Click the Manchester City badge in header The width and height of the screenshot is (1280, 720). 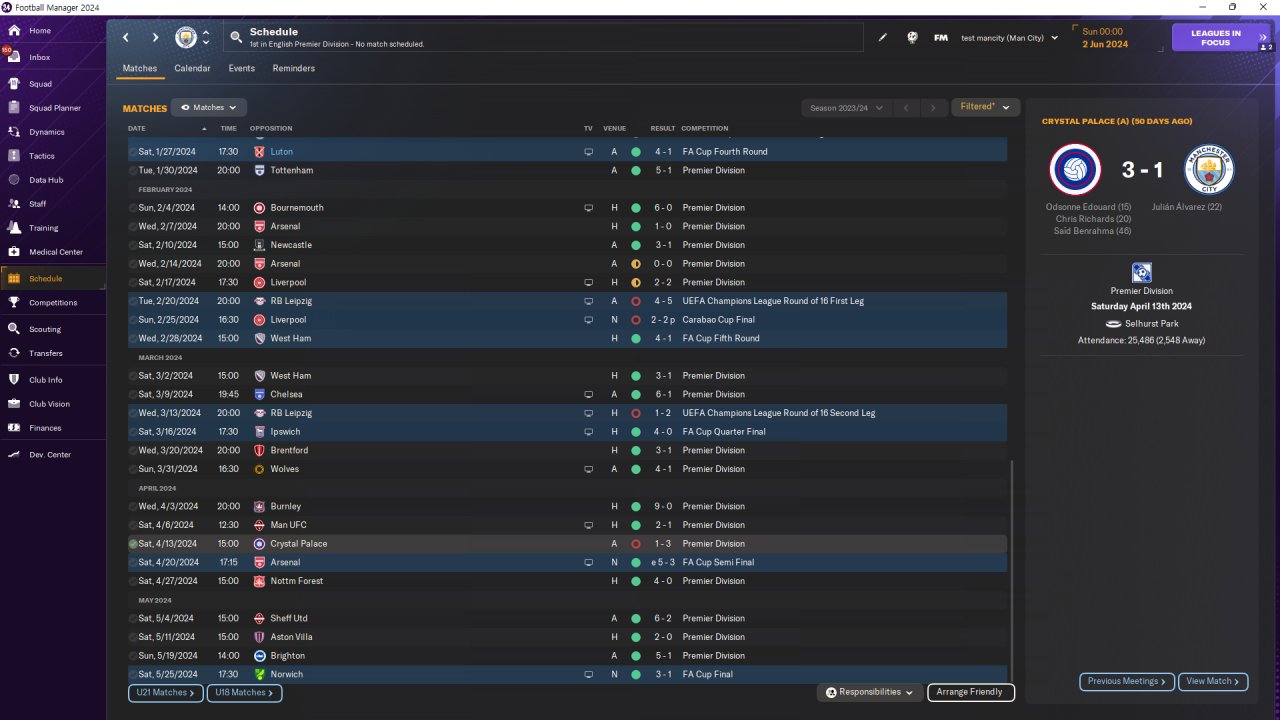186,38
